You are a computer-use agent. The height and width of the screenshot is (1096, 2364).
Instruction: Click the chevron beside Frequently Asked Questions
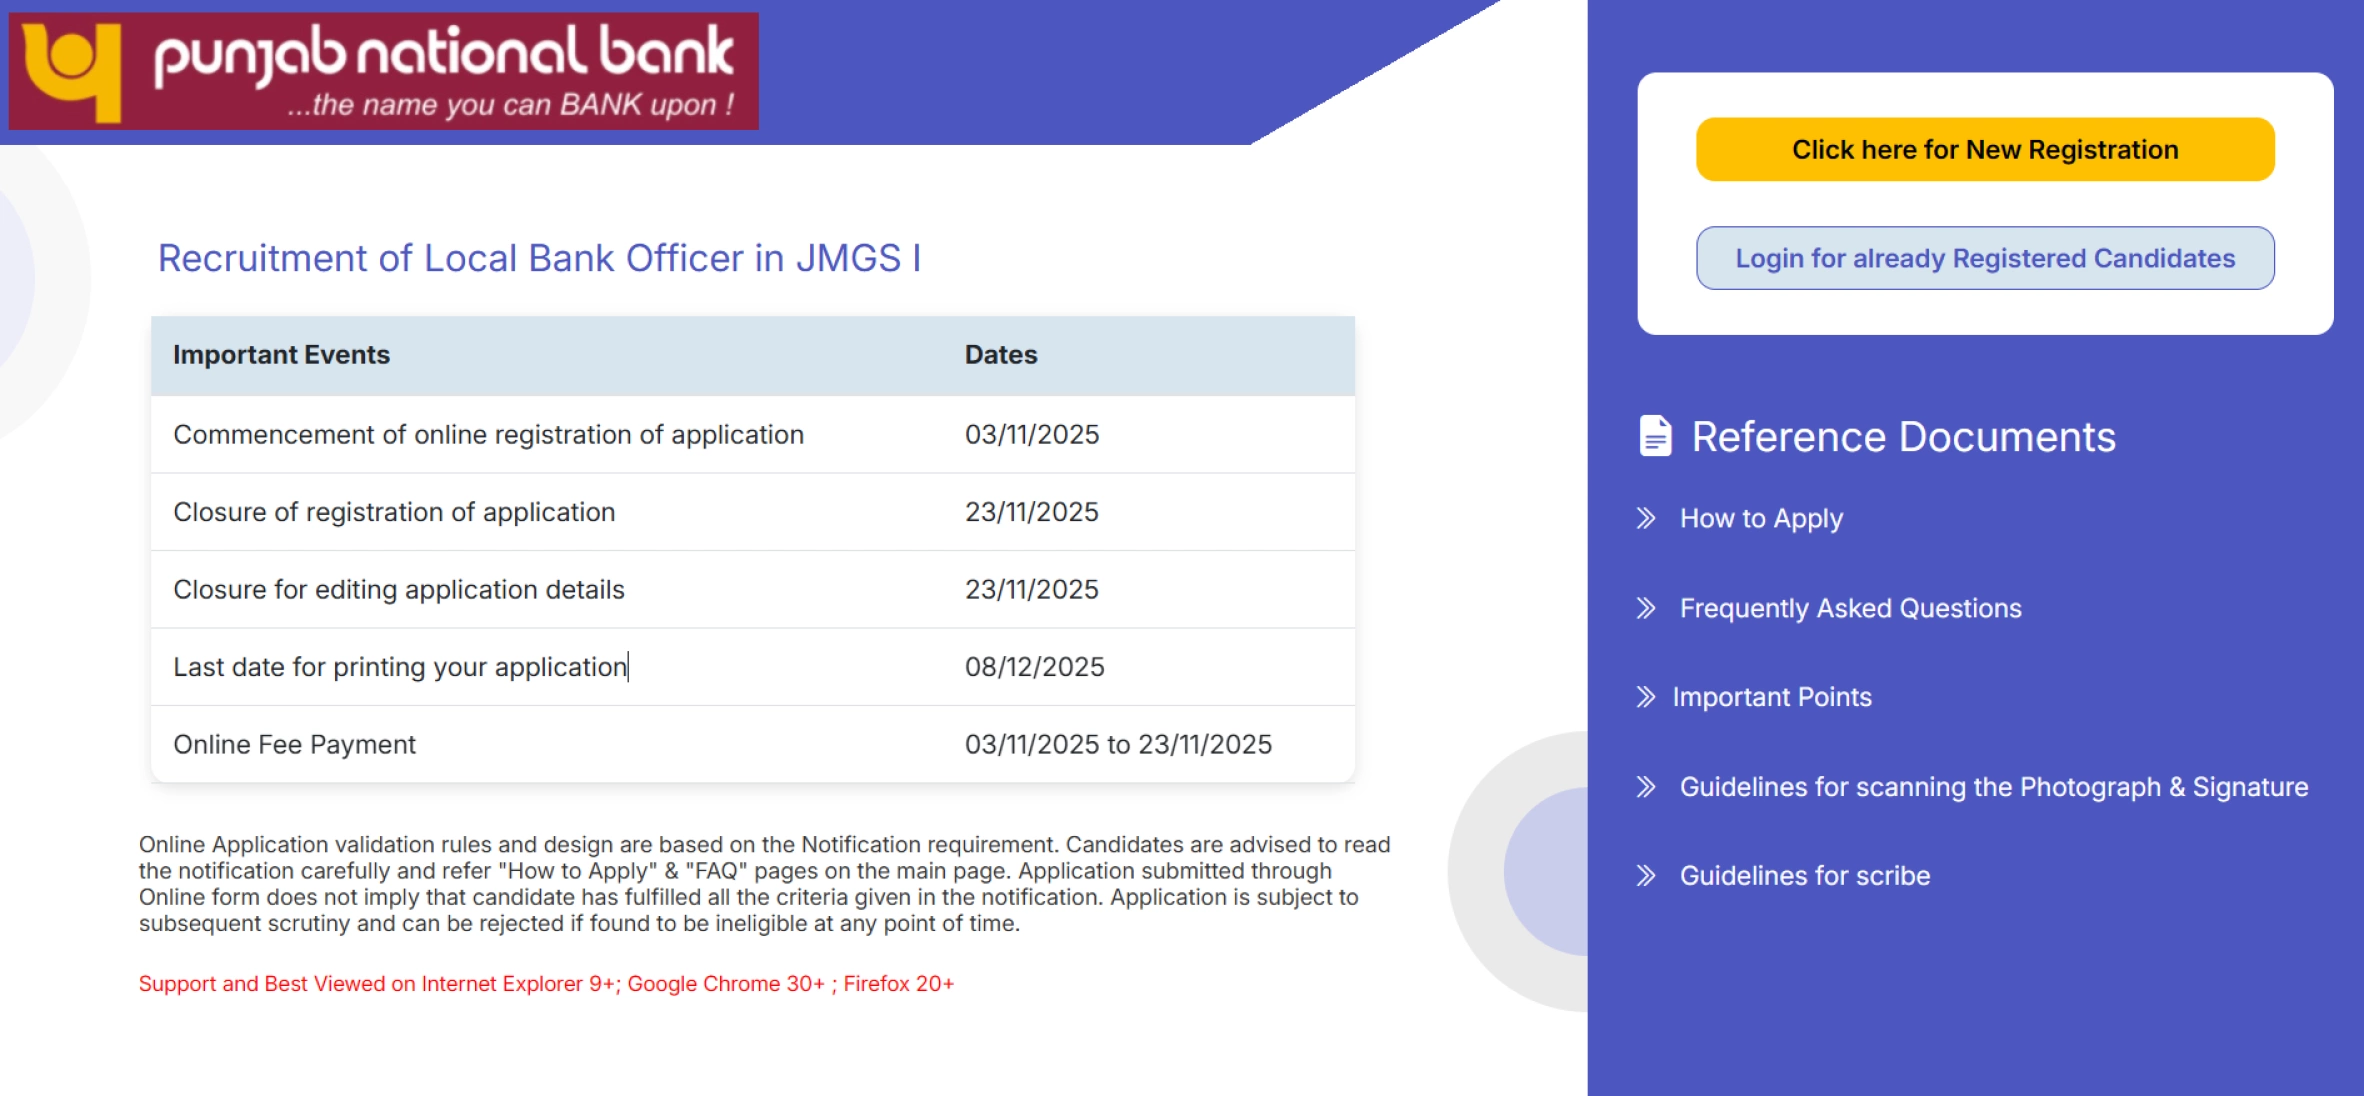click(x=1646, y=608)
